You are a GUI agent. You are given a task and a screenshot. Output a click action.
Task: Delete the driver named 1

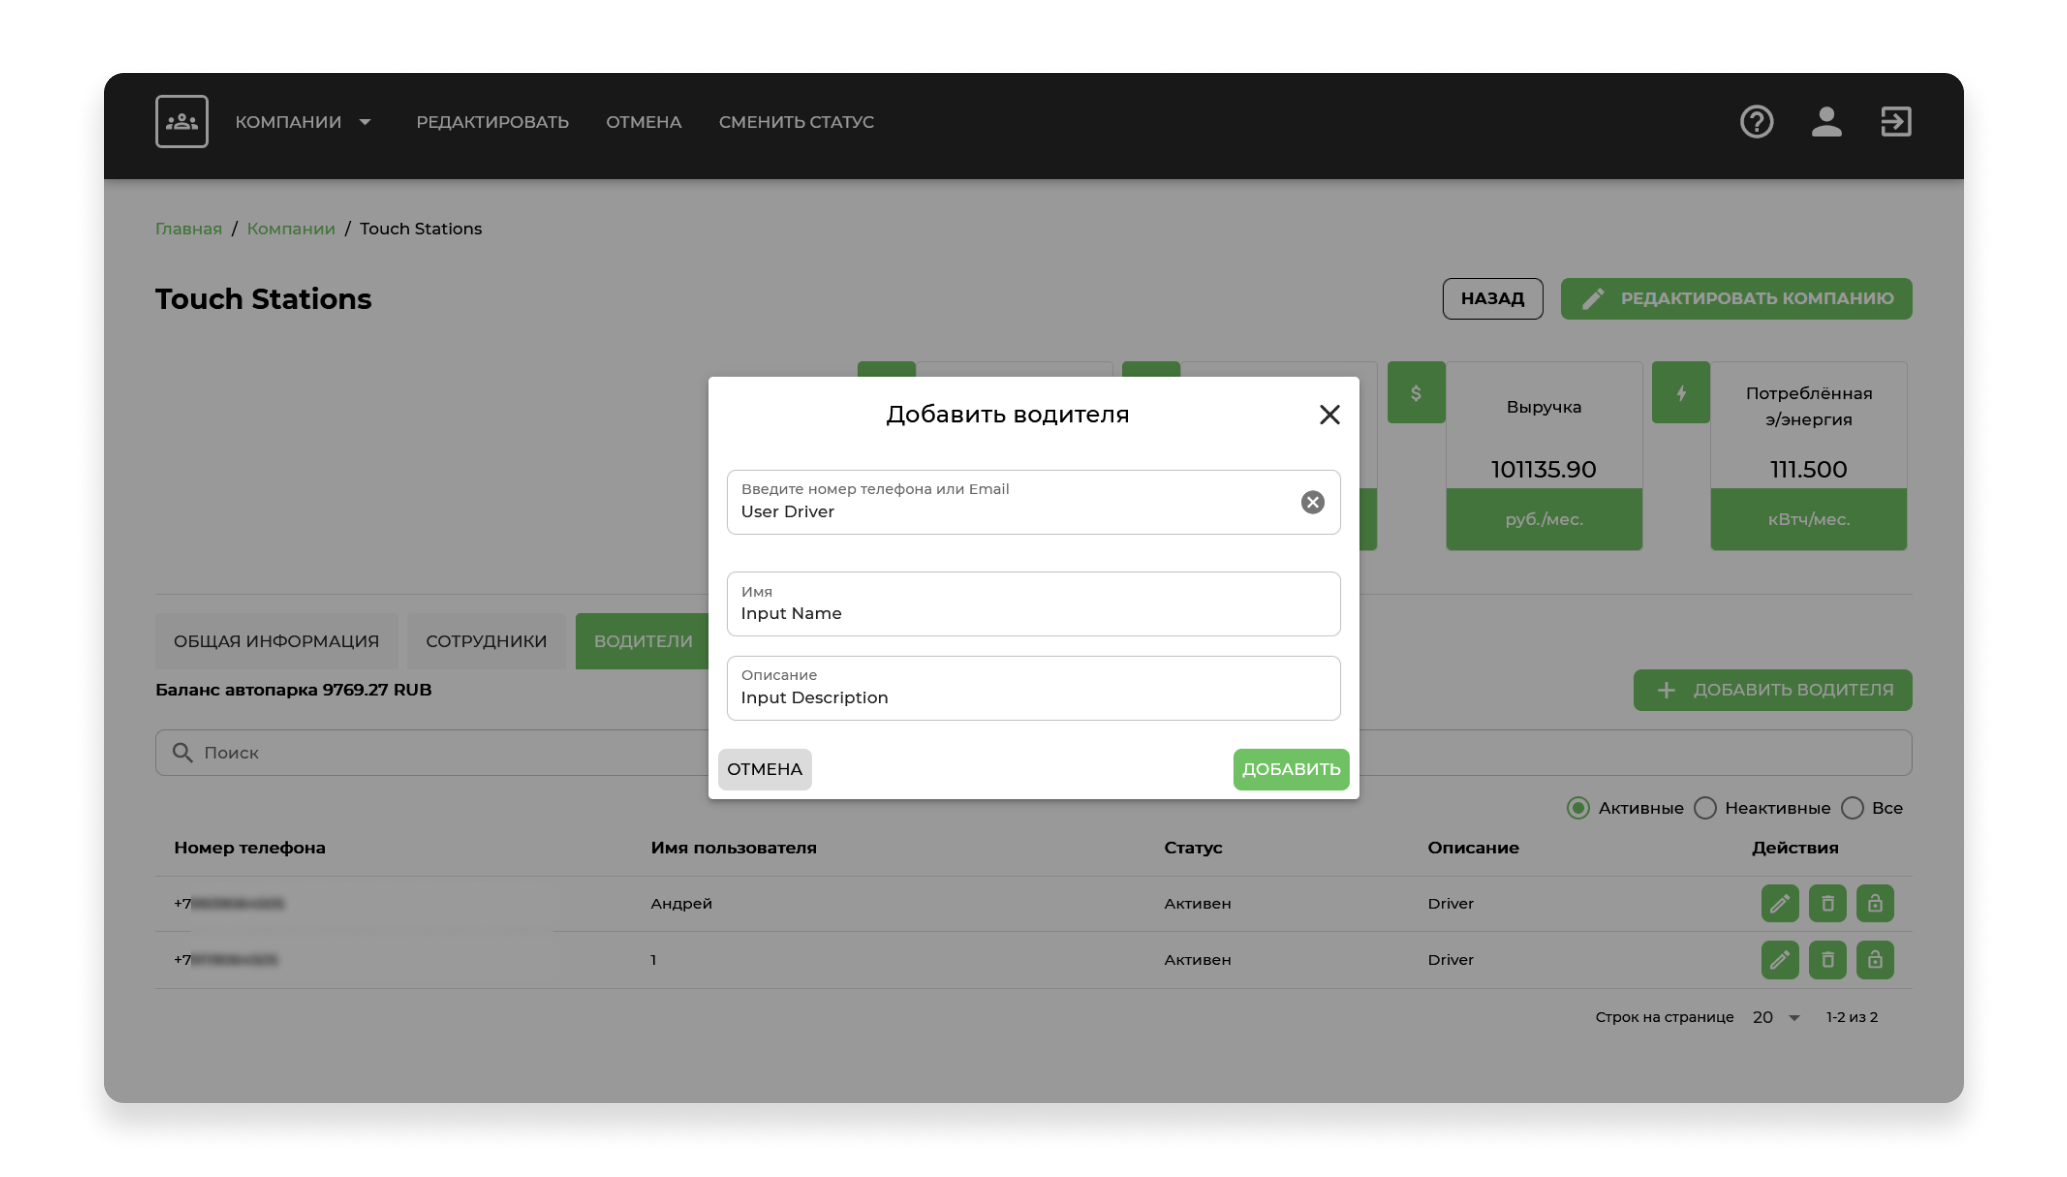[1827, 960]
